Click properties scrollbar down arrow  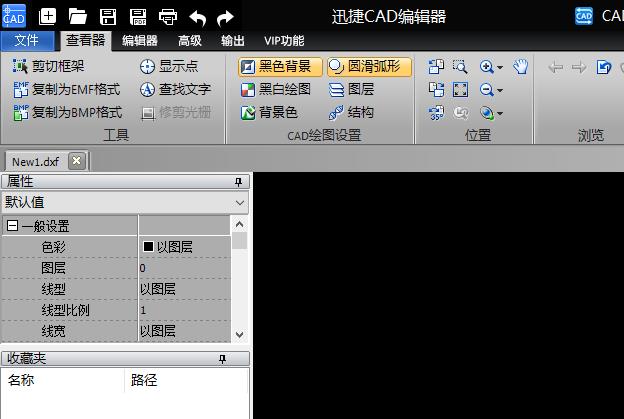(240, 335)
